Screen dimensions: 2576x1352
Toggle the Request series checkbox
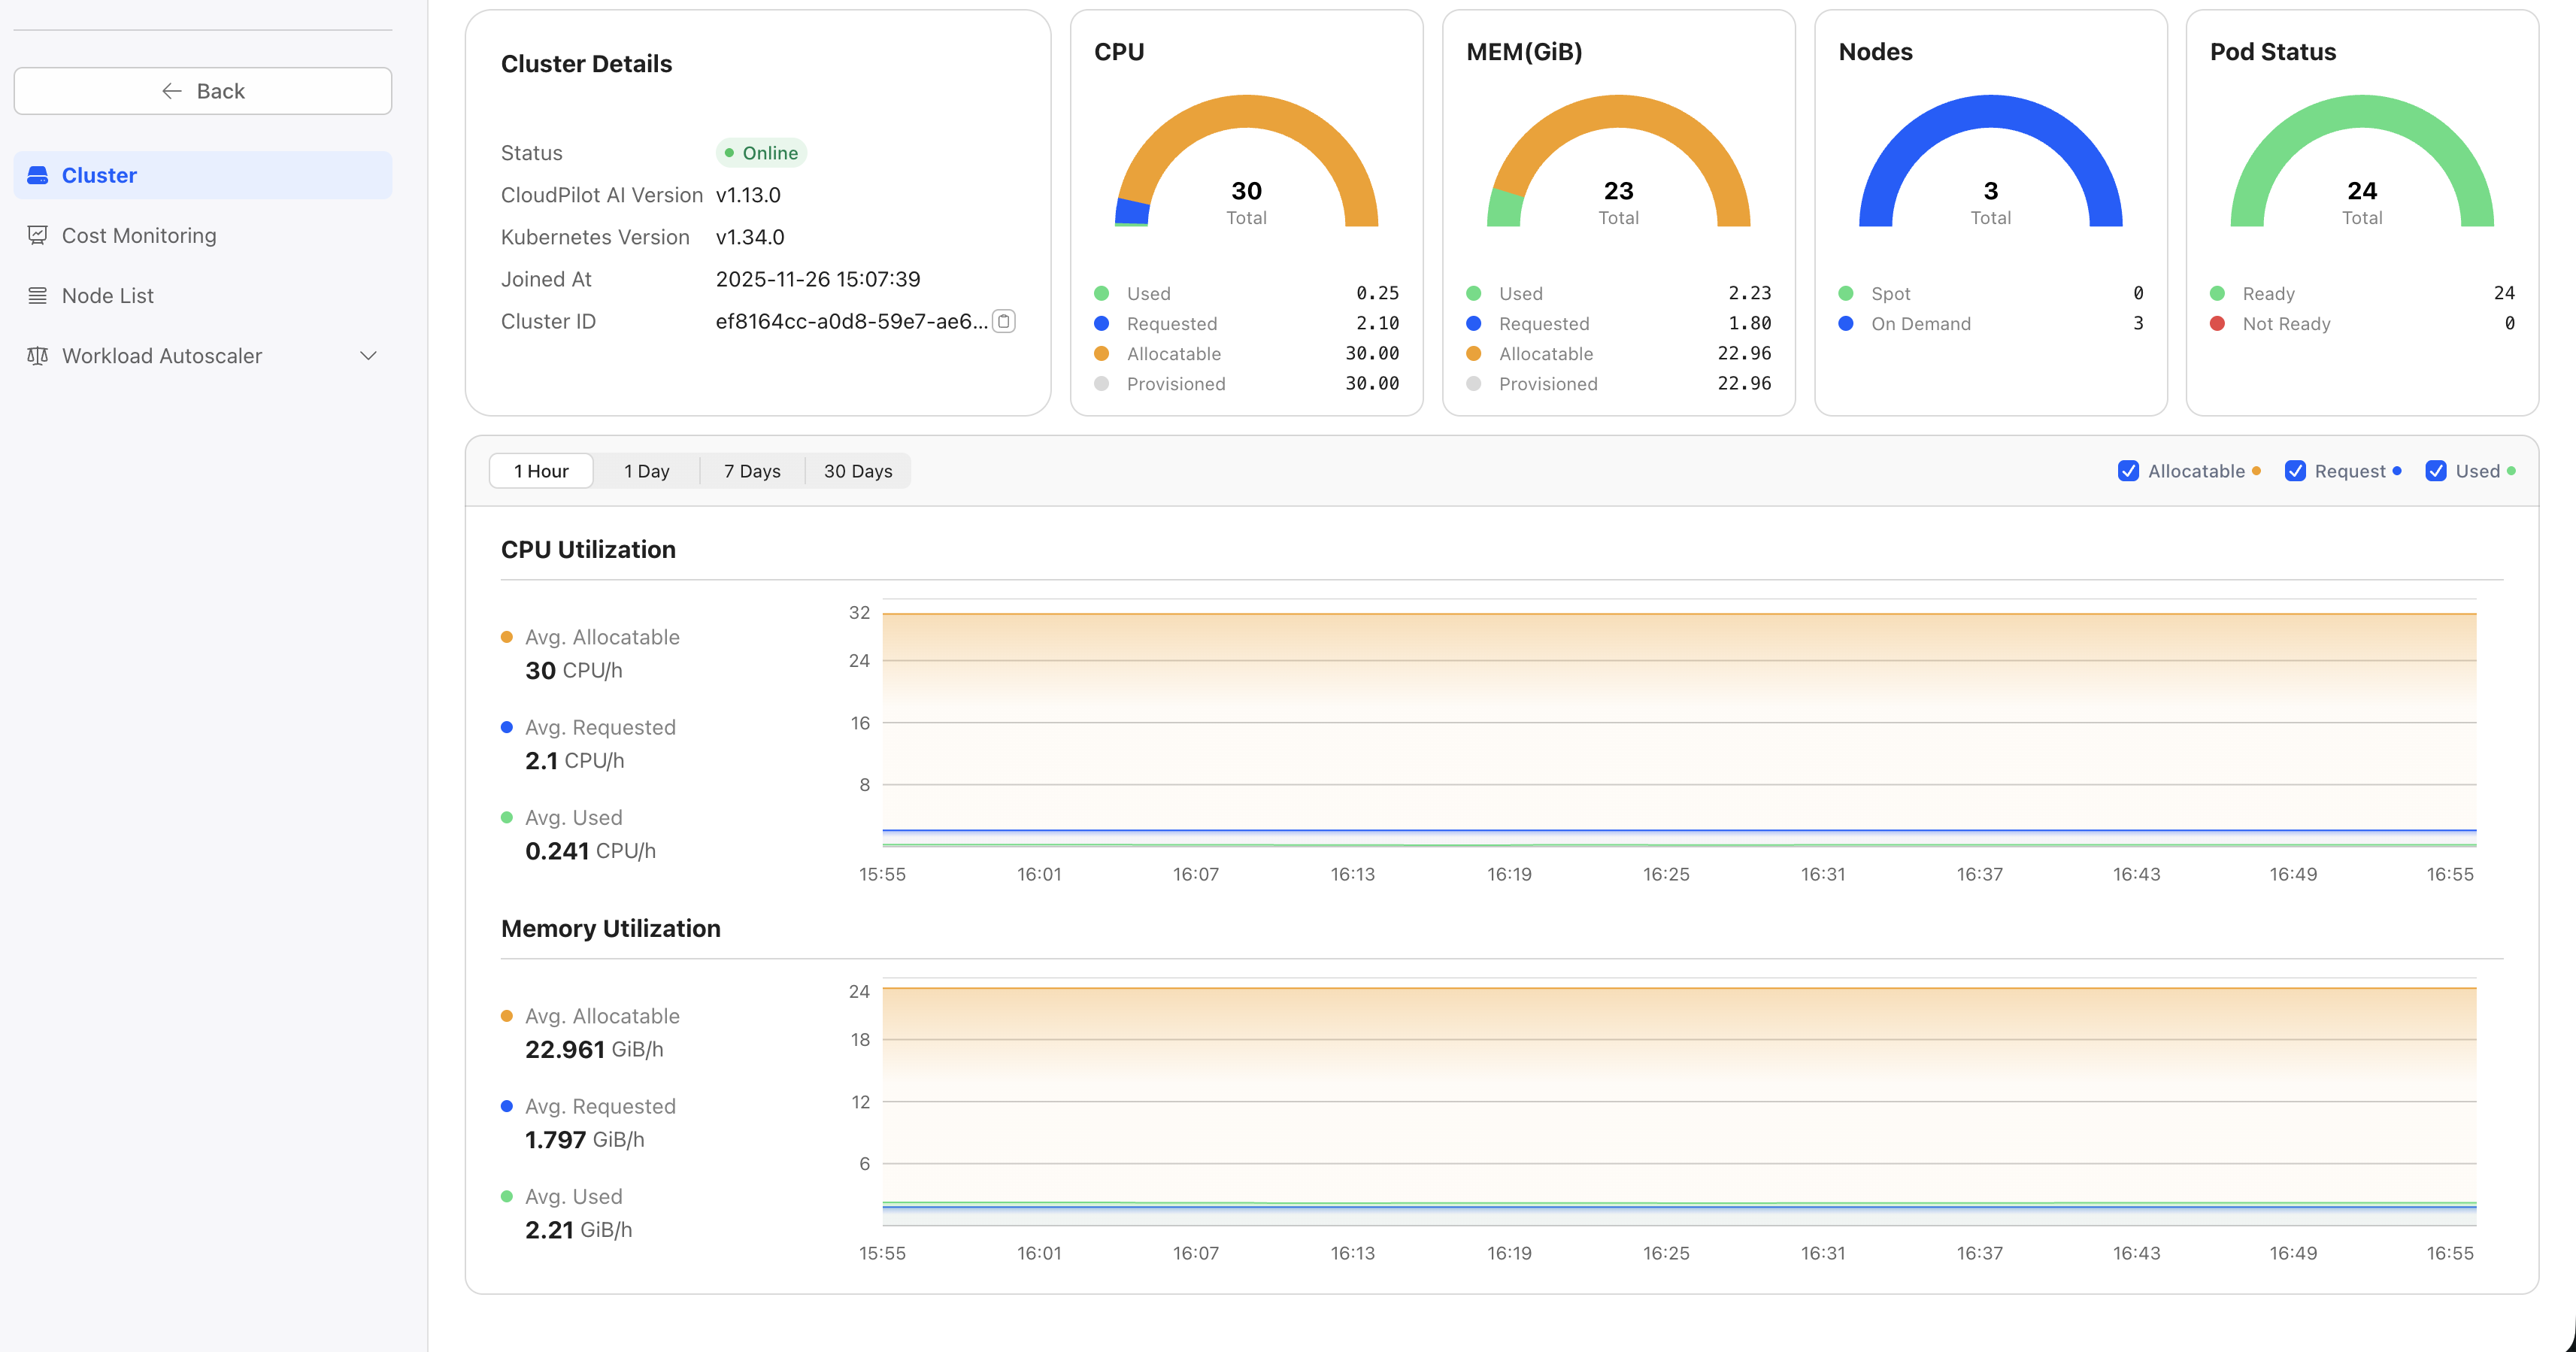tap(2295, 471)
